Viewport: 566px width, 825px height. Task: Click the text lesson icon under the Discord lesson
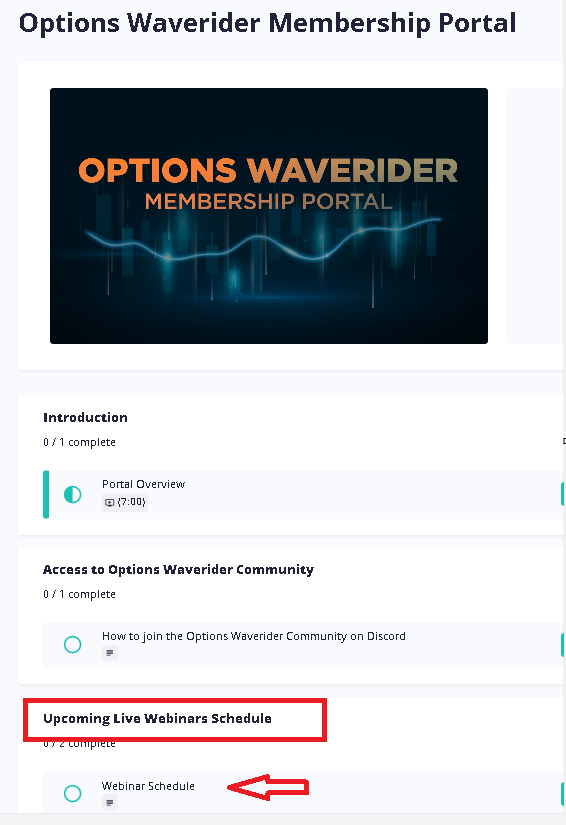pyautogui.click(x=109, y=653)
